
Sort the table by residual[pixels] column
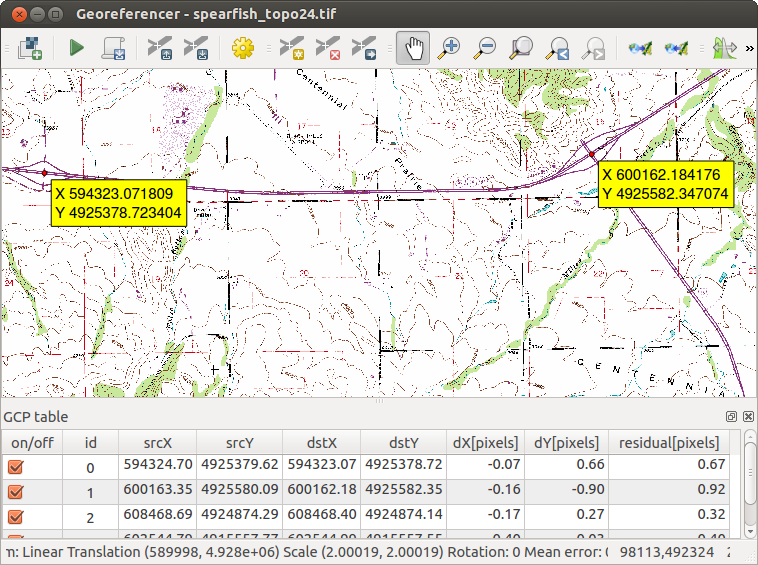[669, 443]
